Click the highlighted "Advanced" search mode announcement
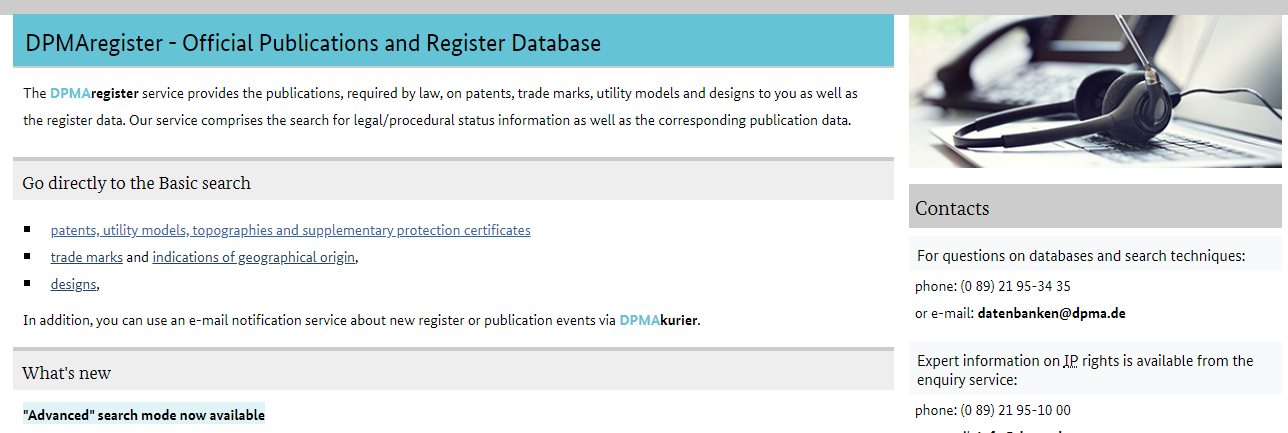Viewport: 1288px width, 433px height. [144, 415]
